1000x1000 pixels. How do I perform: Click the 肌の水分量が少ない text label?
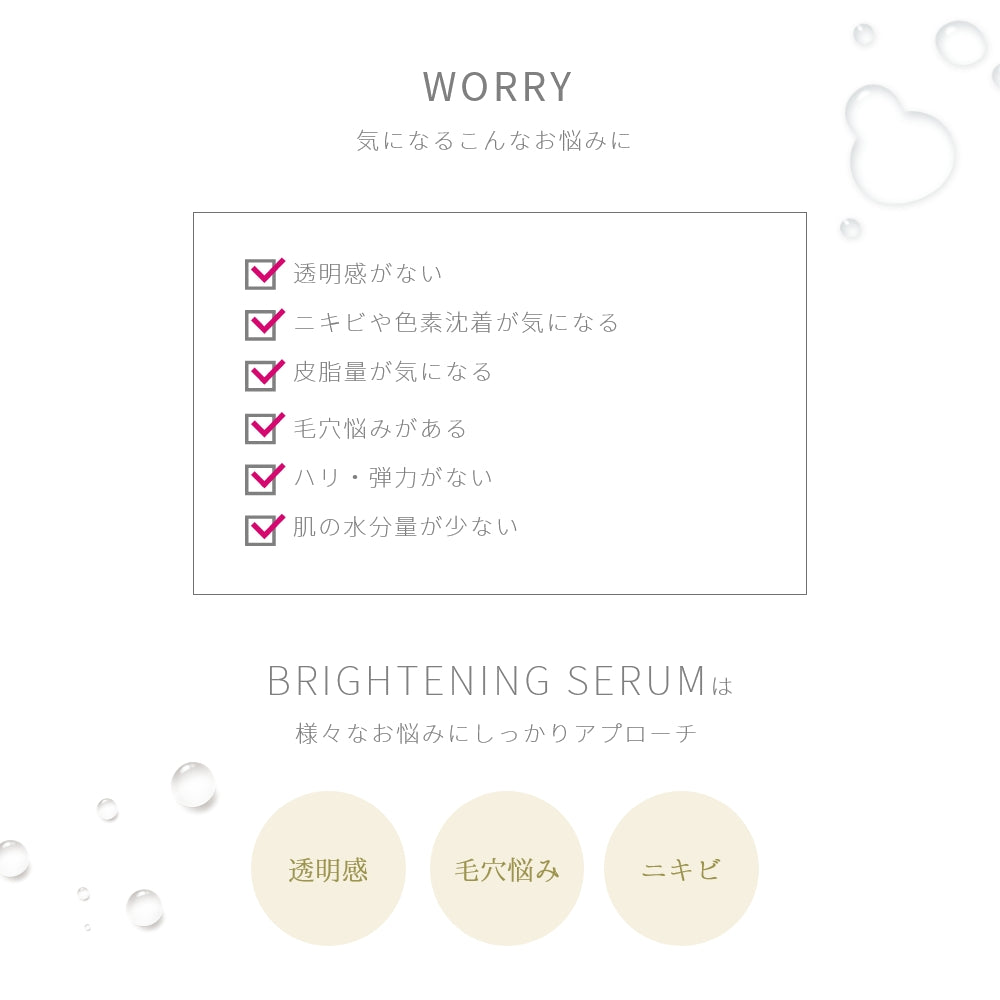click(406, 527)
